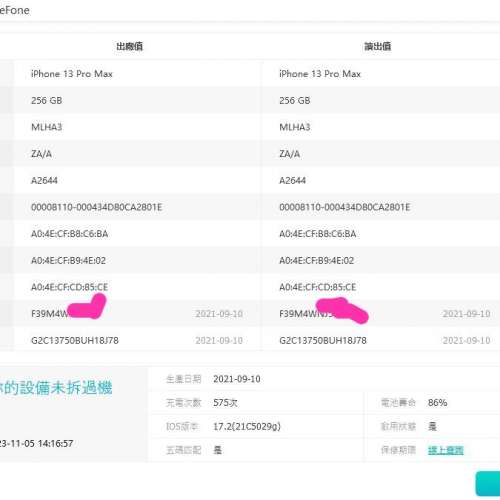The width and height of the screenshot is (500, 500).
Task: Select 256 GB in the 讀出值 column
Action: tap(295, 100)
